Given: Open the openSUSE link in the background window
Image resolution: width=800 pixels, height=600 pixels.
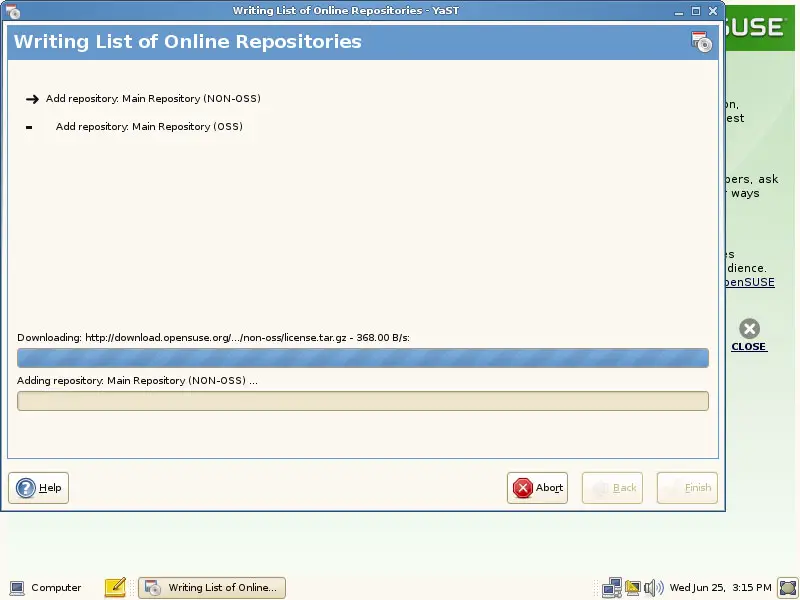Looking at the screenshot, I should [749, 282].
